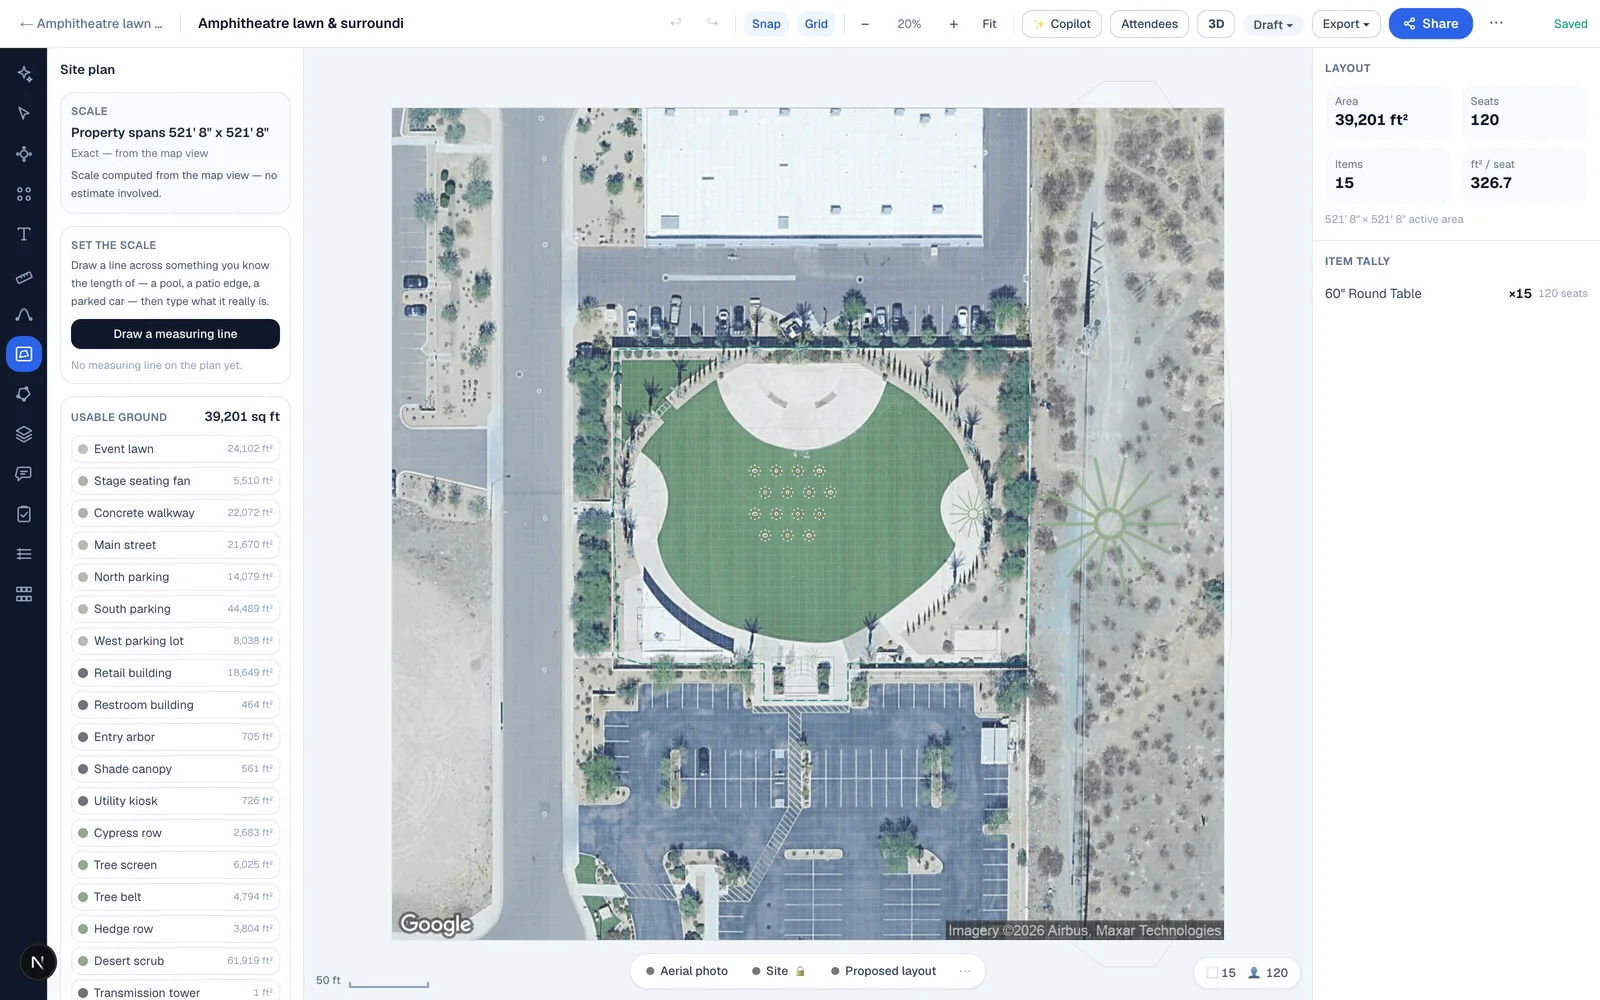This screenshot has width=1600, height=1000.
Task: Go back to Amphitheatre lawn breadcrumb
Action: 91,23
